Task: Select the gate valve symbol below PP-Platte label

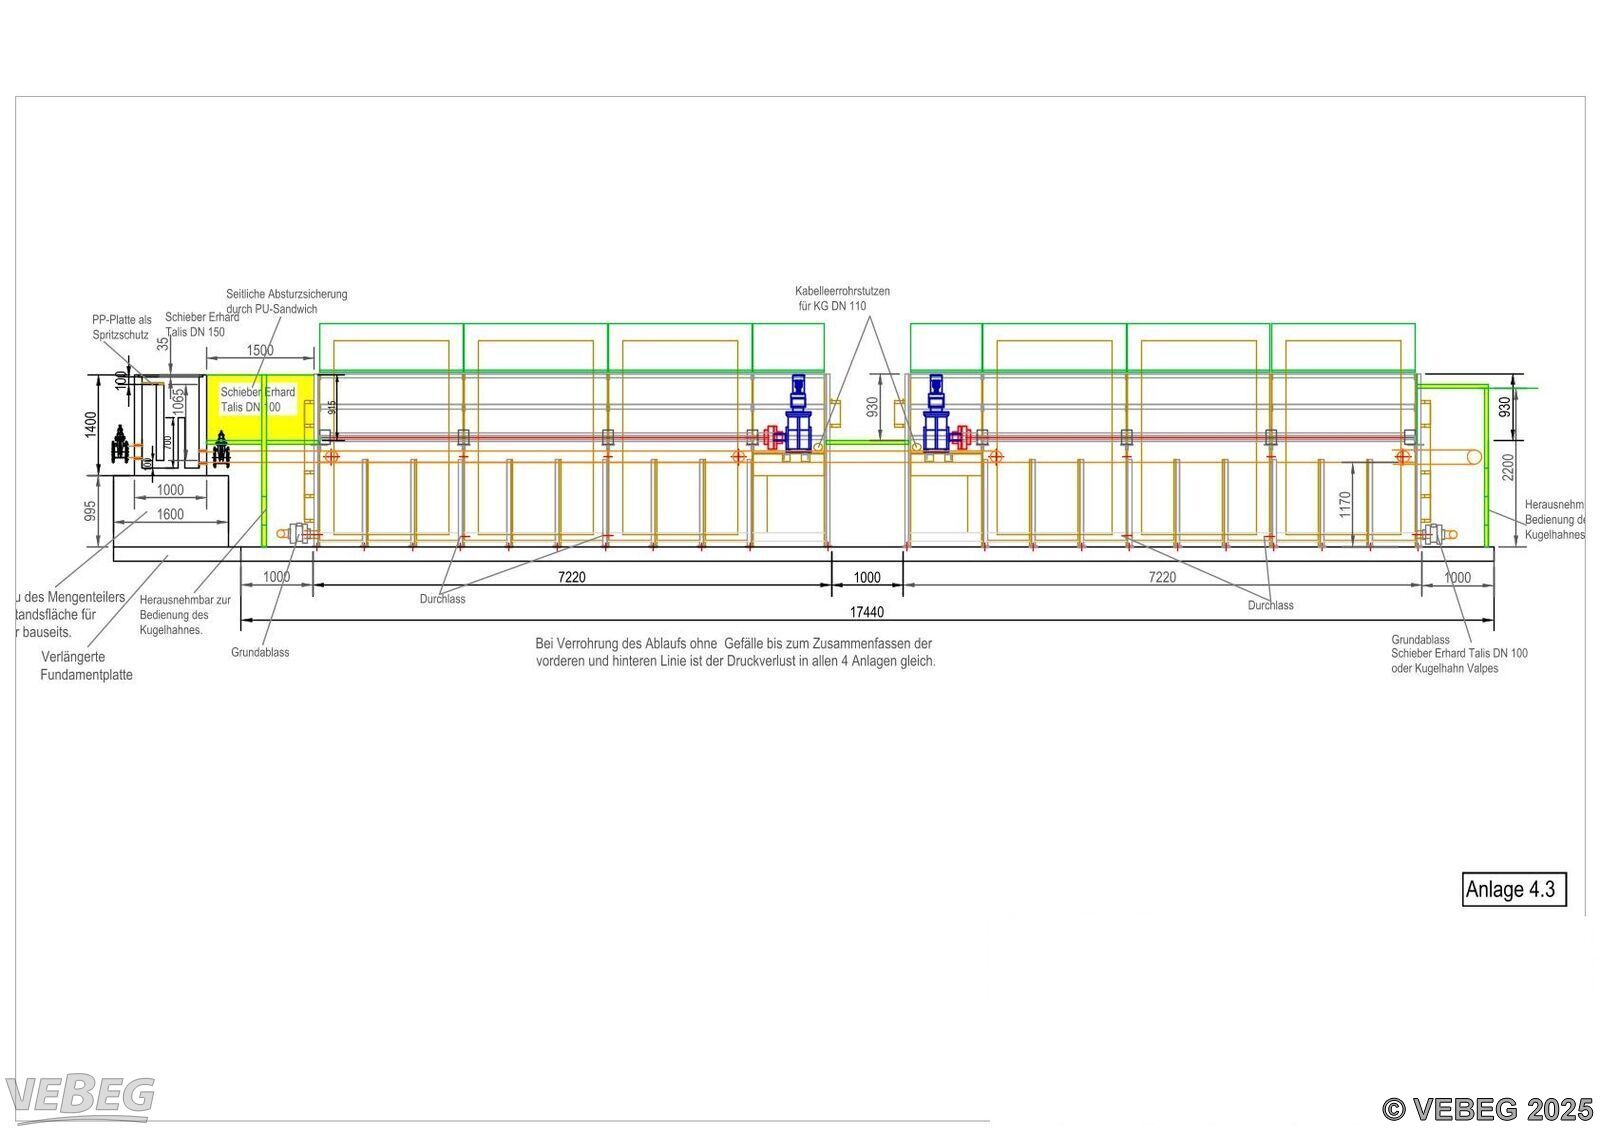Action: [x=121, y=446]
